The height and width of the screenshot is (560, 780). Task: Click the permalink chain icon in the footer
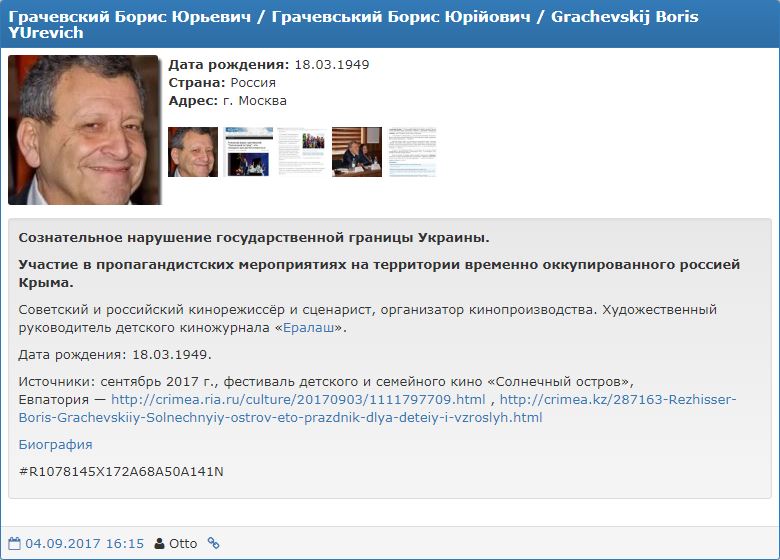click(x=213, y=543)
